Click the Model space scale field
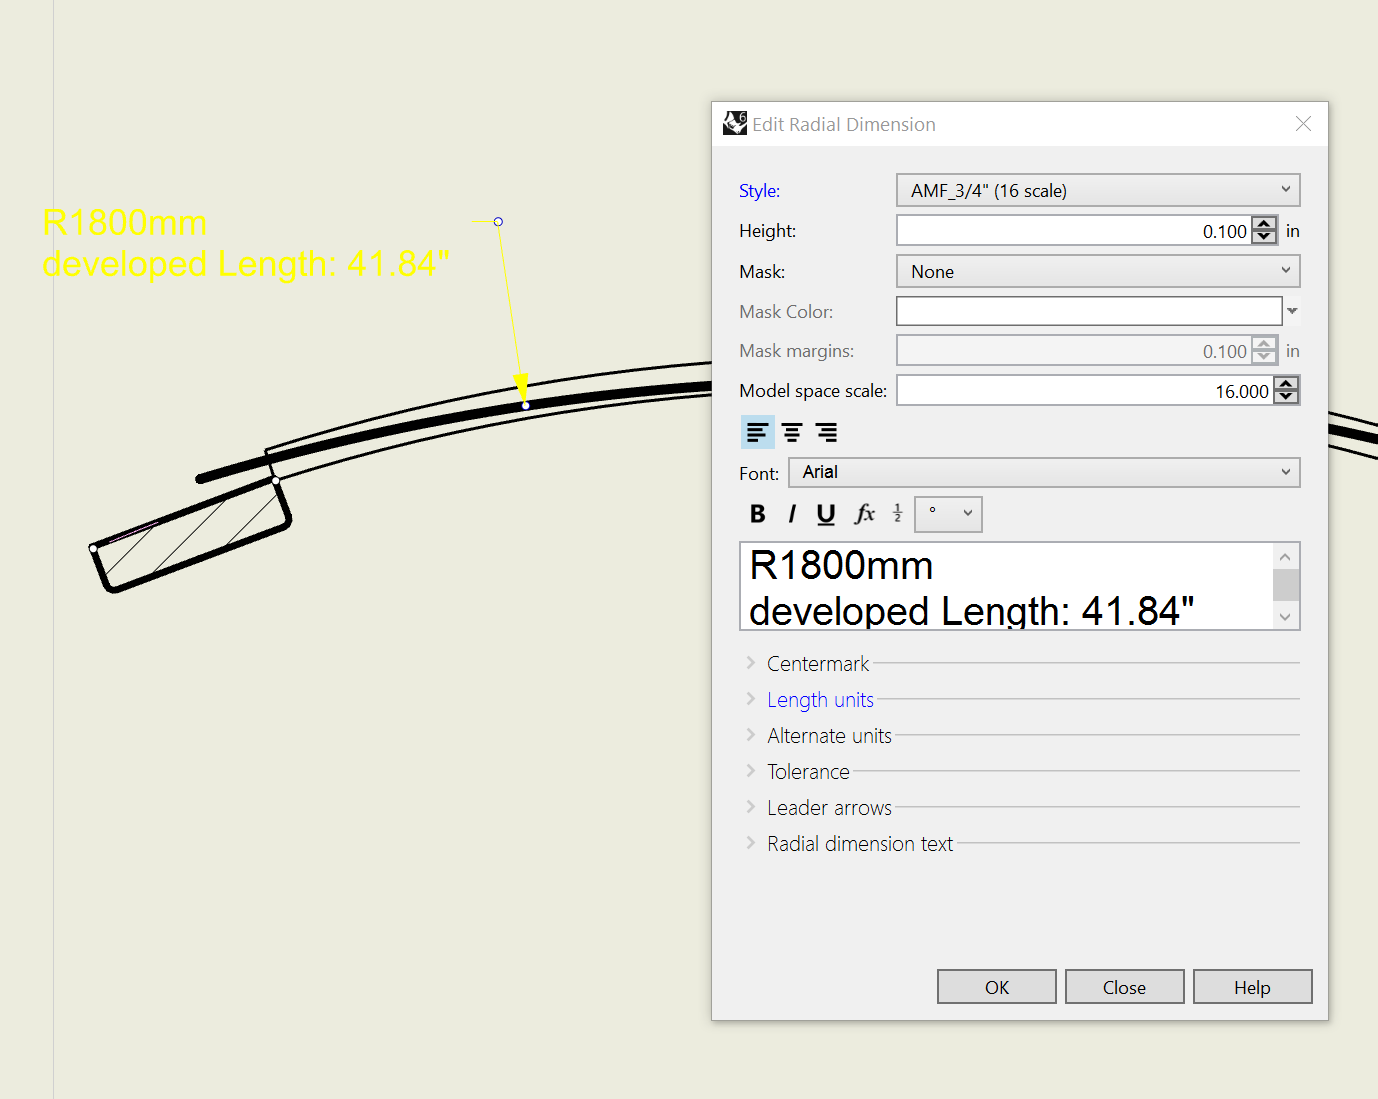 click(1085, 391)
